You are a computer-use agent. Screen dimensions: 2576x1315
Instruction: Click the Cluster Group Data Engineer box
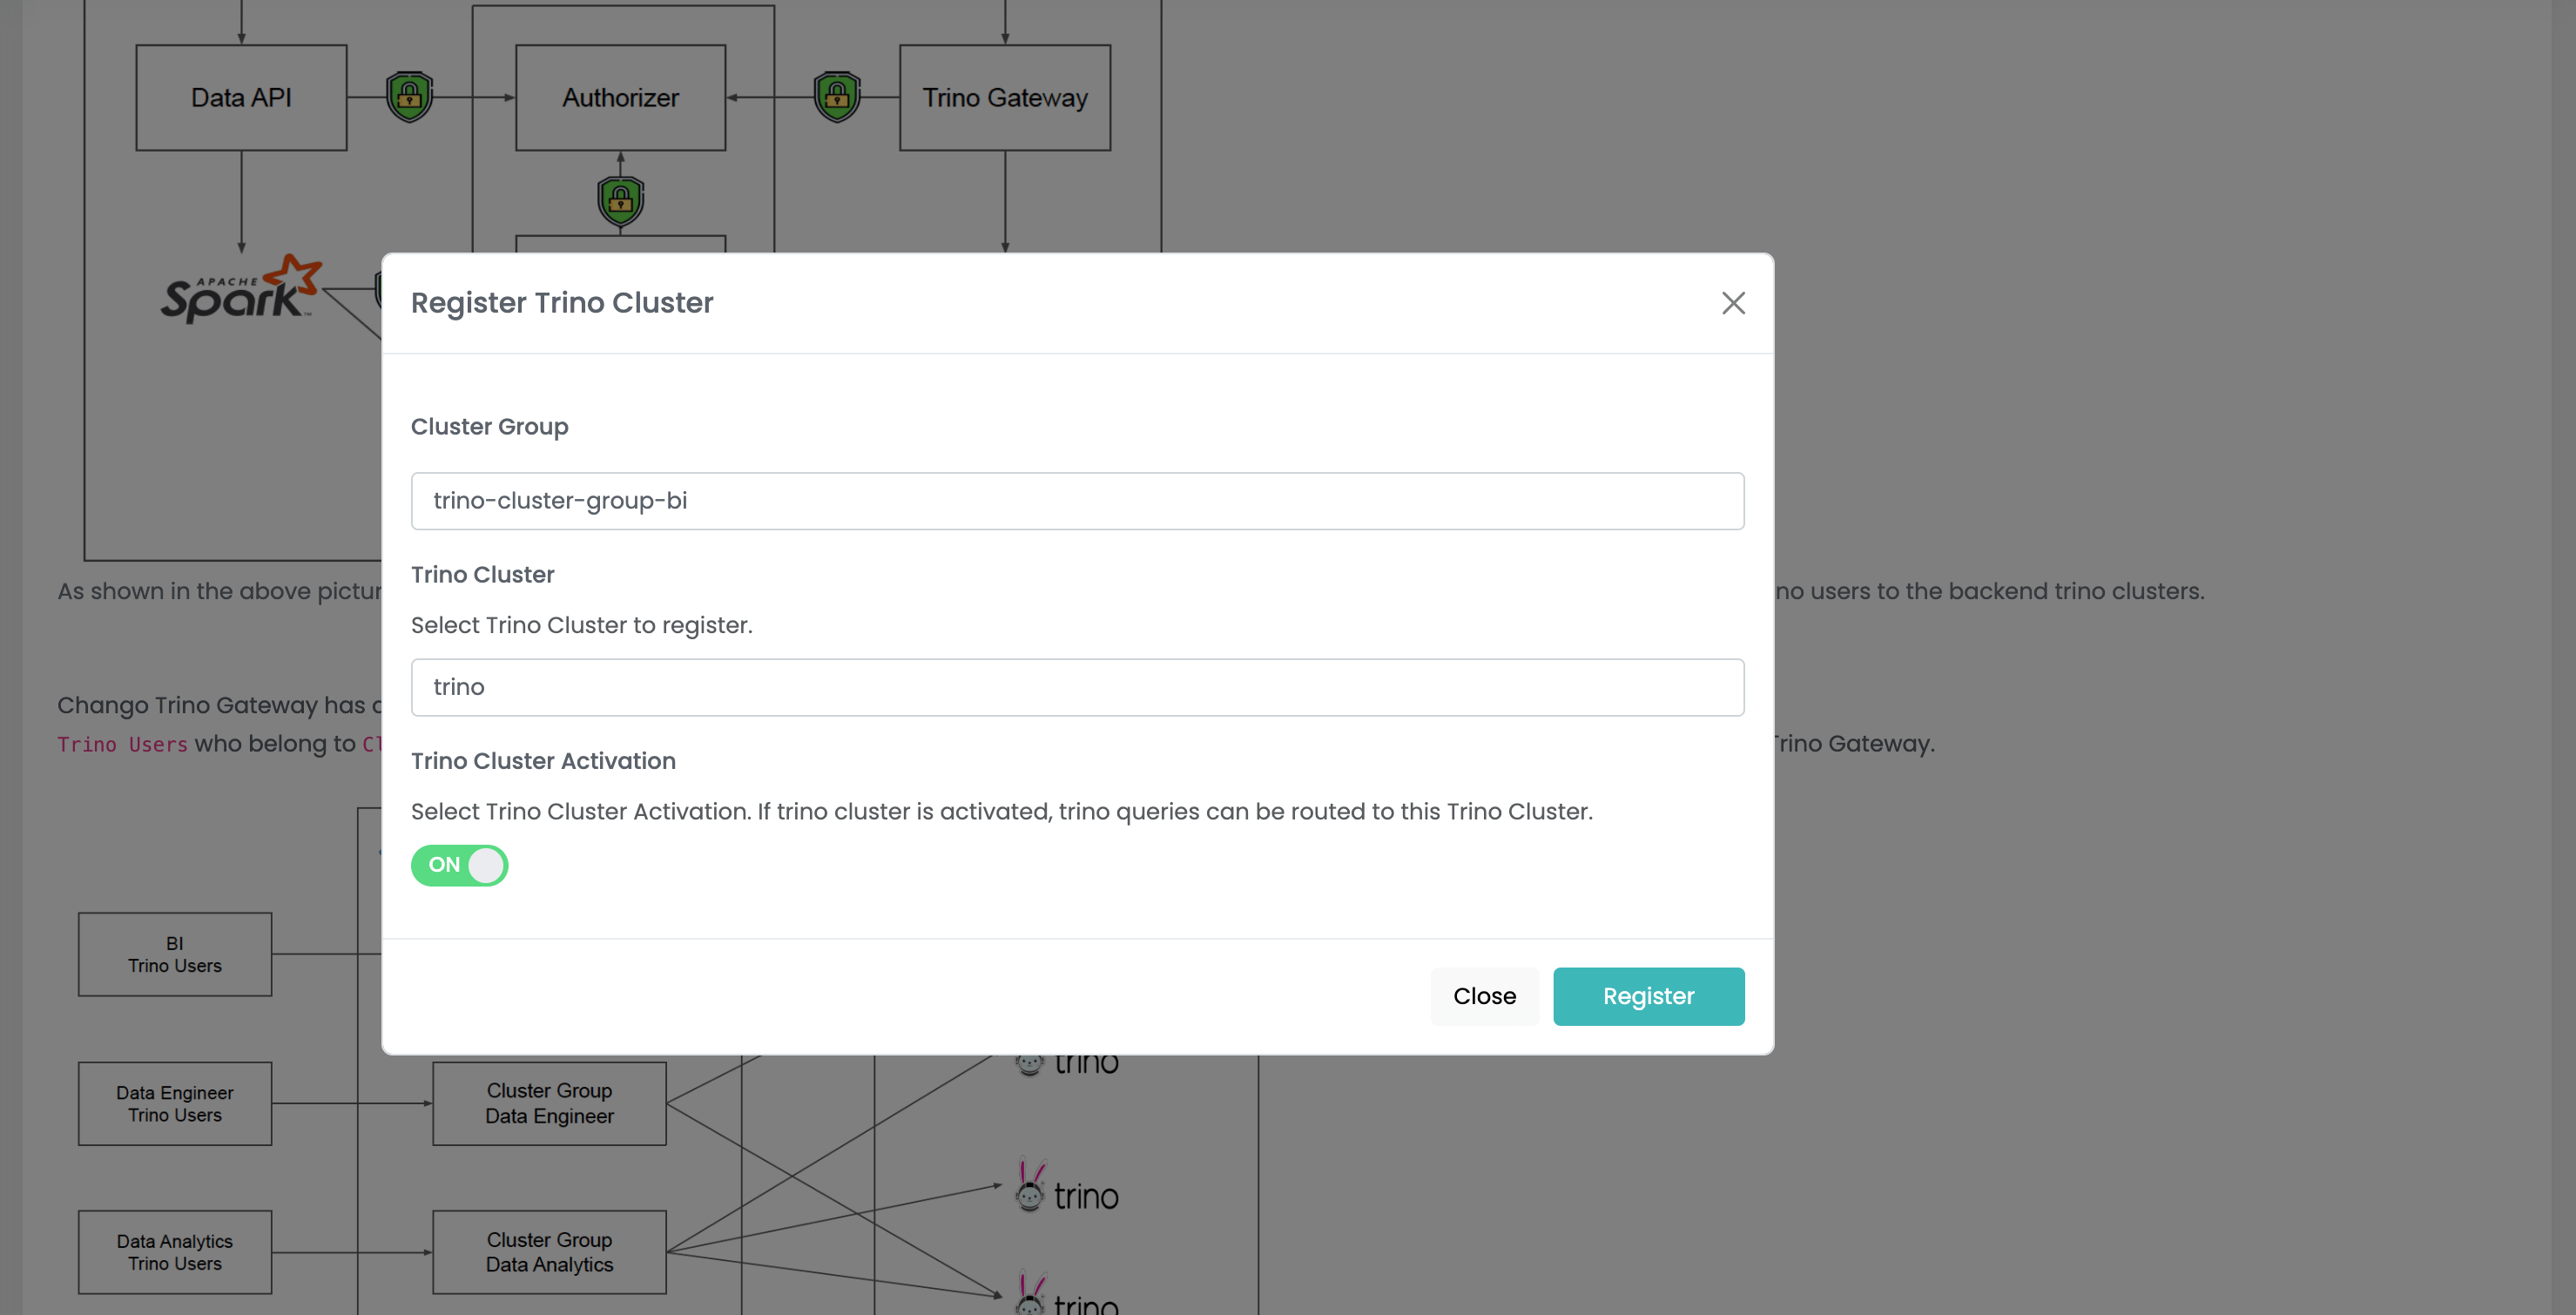coord(549,1103)
